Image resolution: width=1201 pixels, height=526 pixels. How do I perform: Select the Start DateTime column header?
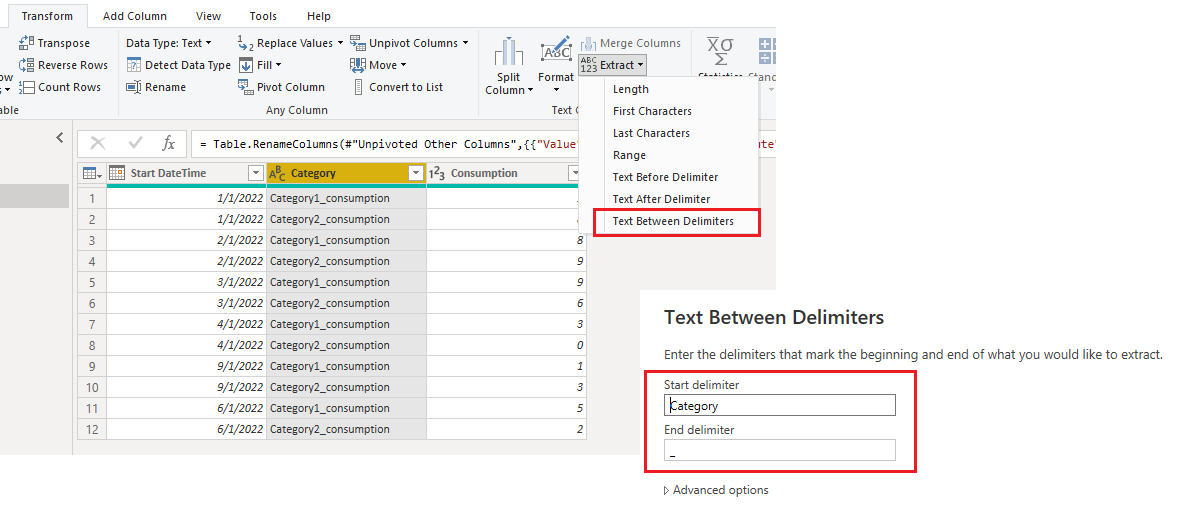(186, 173)
